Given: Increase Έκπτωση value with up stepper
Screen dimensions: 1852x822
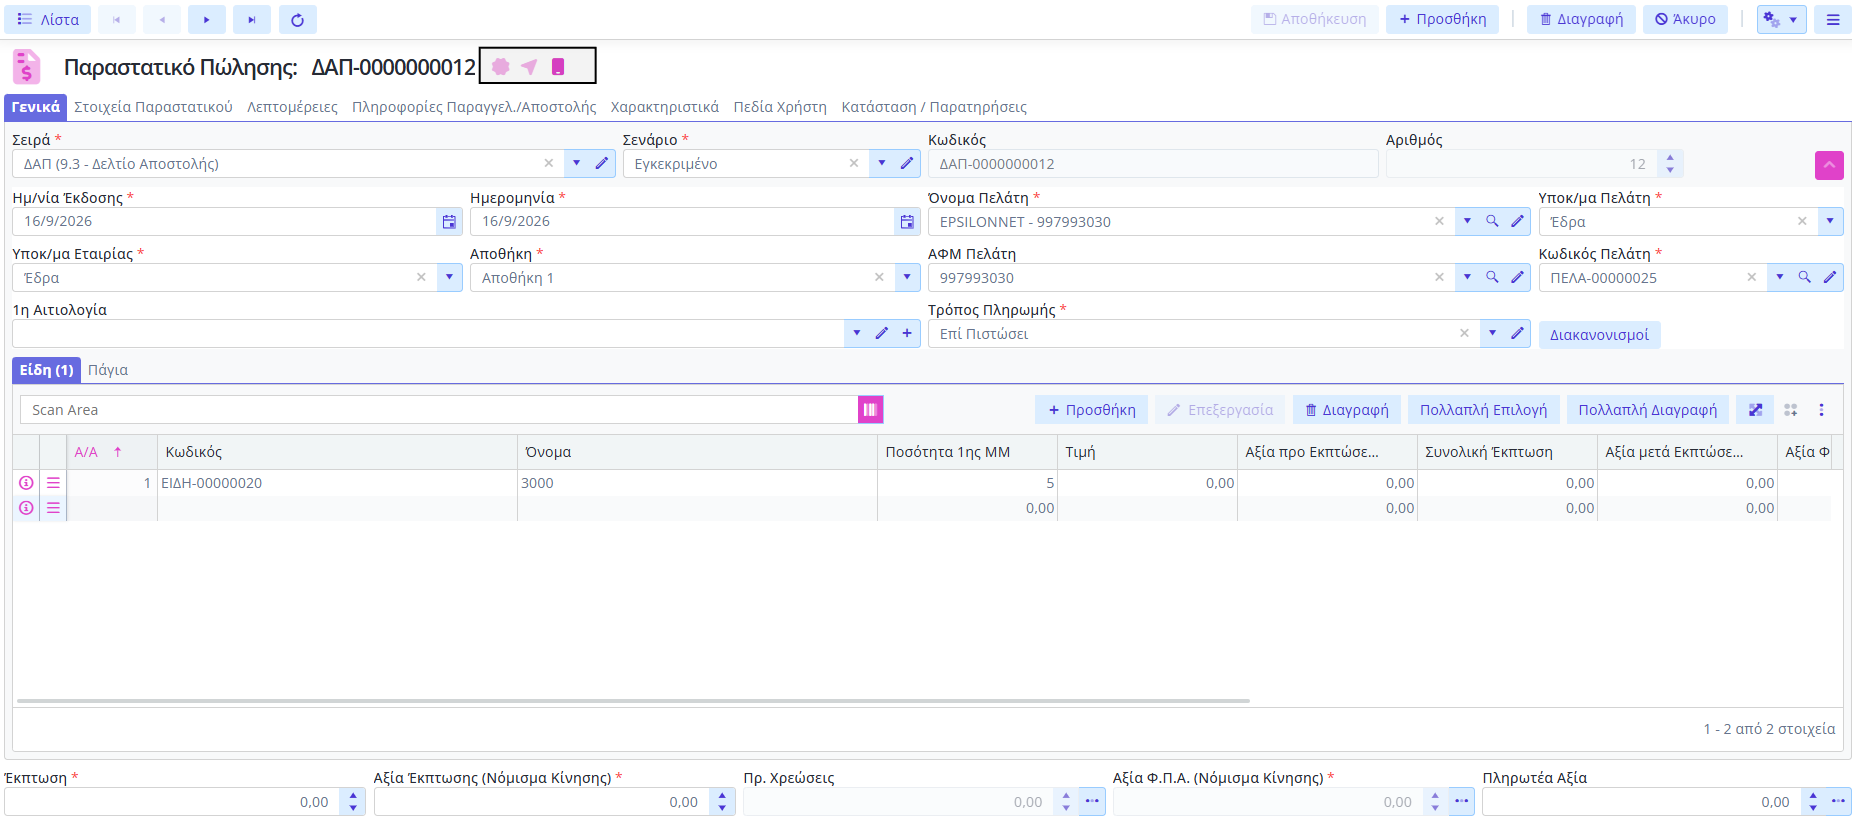Looking at the screenshot, I should (x=353, y=796).
